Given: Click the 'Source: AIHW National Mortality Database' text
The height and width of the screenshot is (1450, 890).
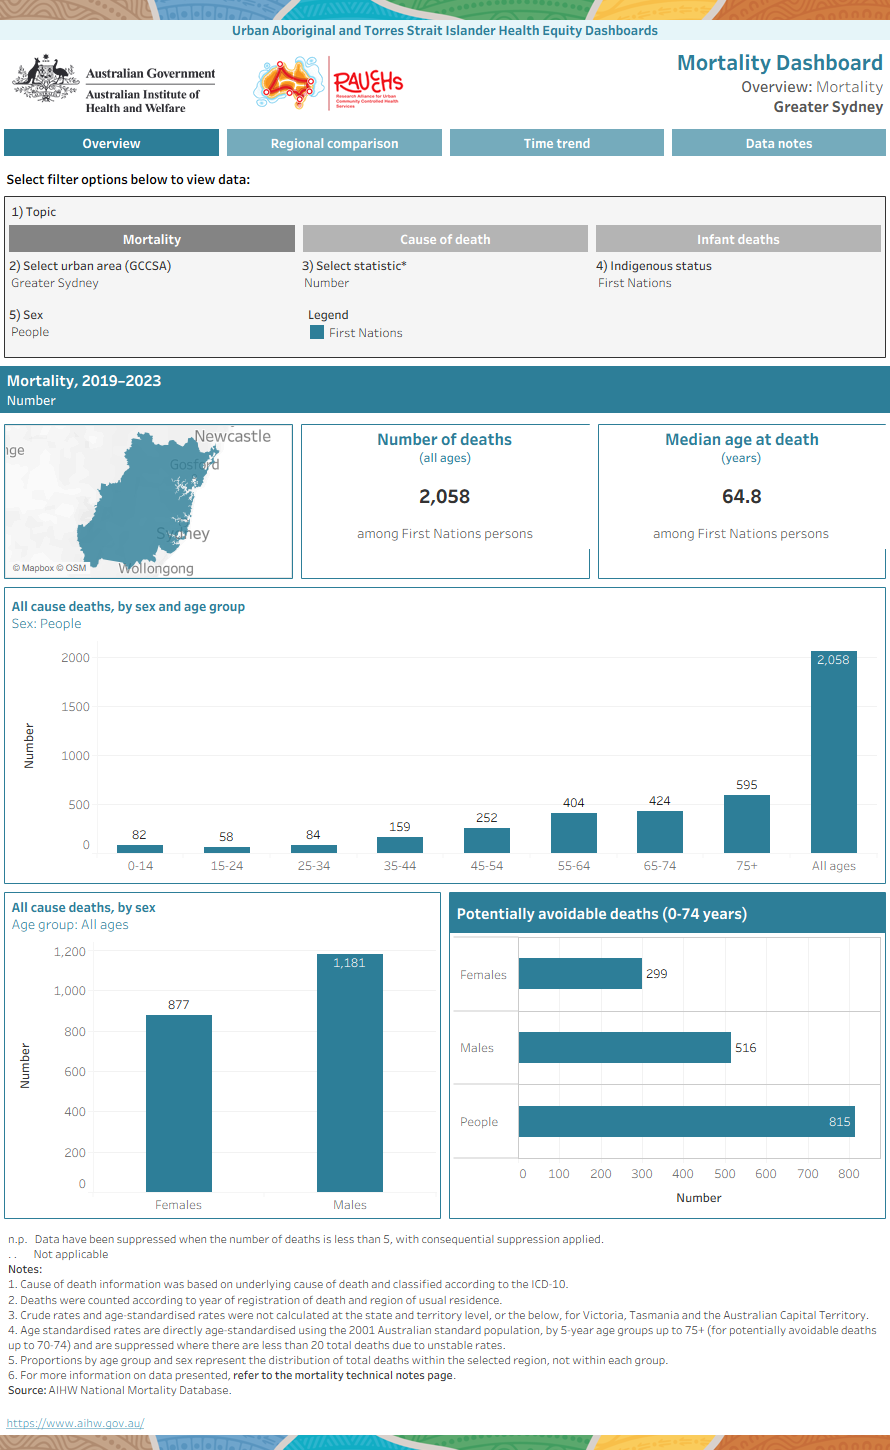Looking at the screenshot, I should [119, 1390].
